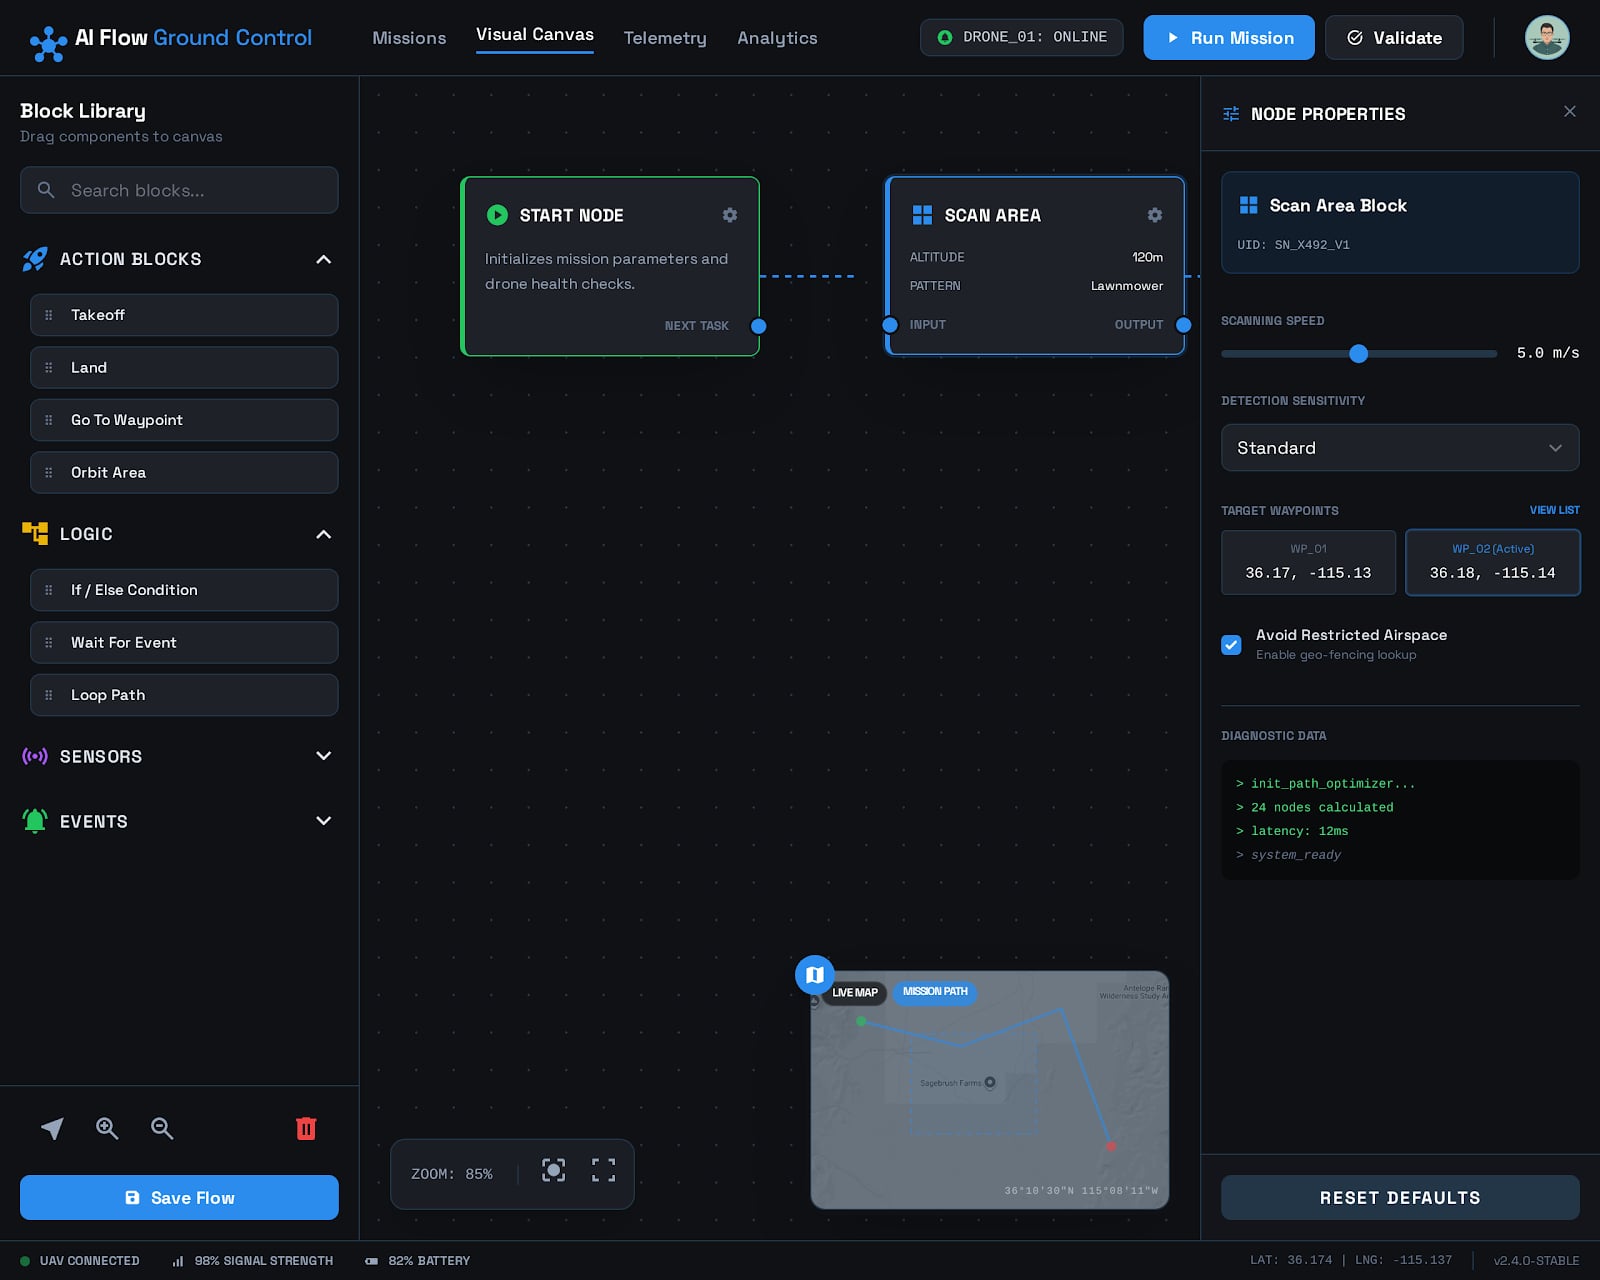Open the Scan Area settings gear

pyautogui.click(x=1155, y=215)
